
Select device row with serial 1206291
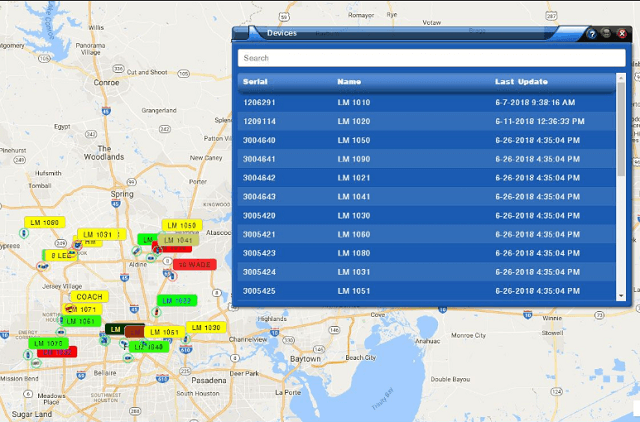click(x=427, y=102)
